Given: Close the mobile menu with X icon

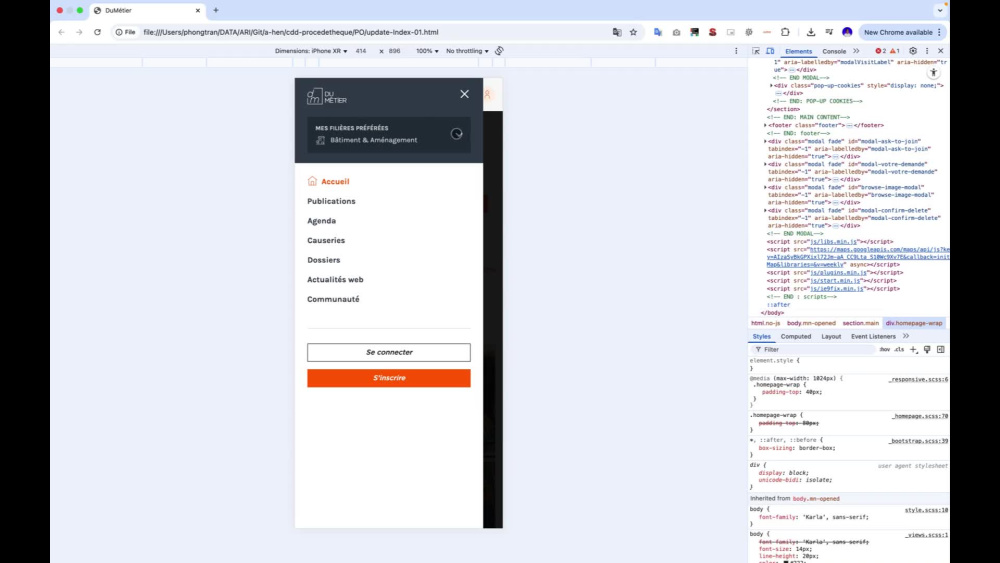Looking at the screenshot, I should [x=464, y=94].
